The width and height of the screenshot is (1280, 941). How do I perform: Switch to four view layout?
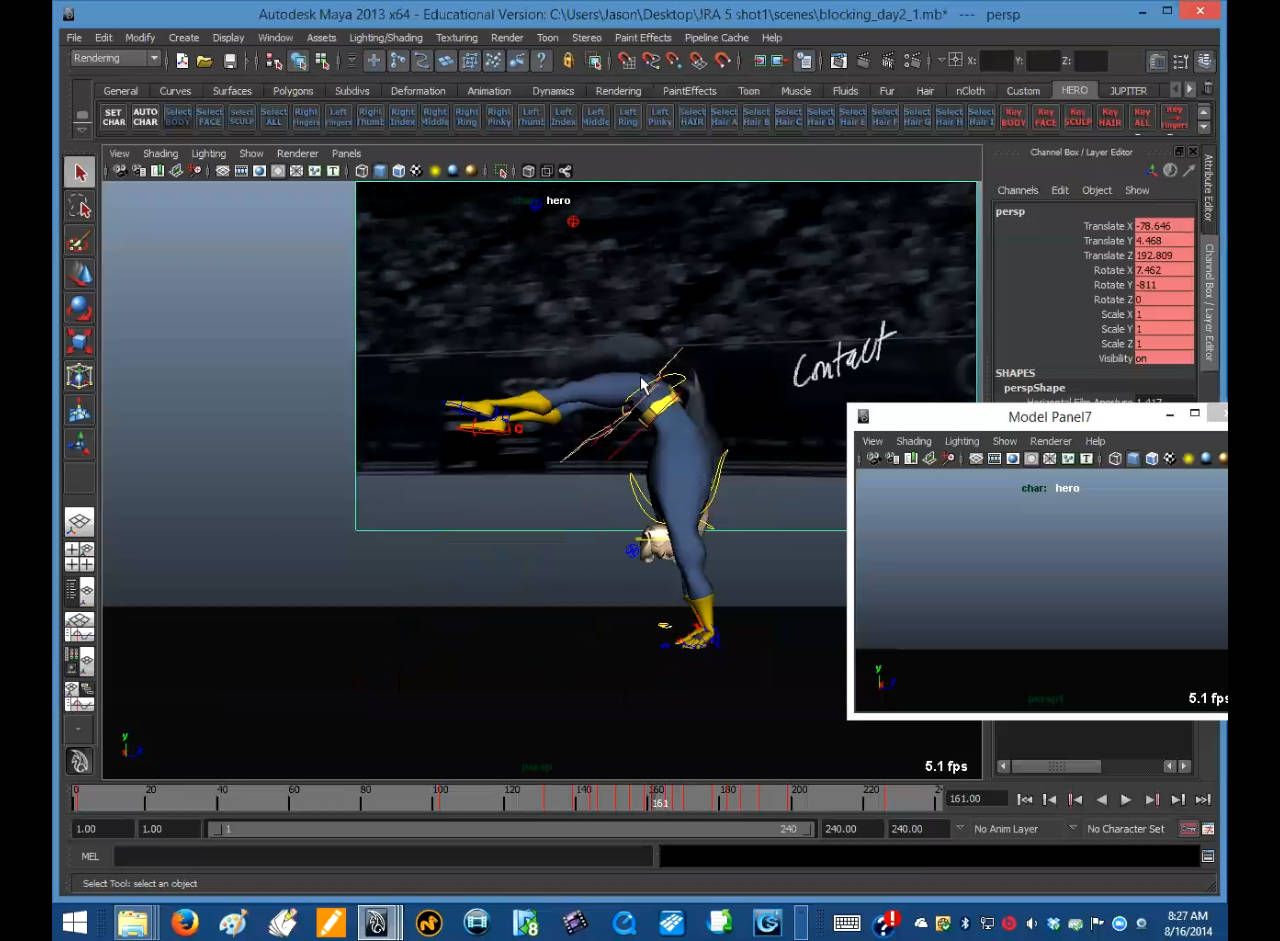click(x=80, y=557)
